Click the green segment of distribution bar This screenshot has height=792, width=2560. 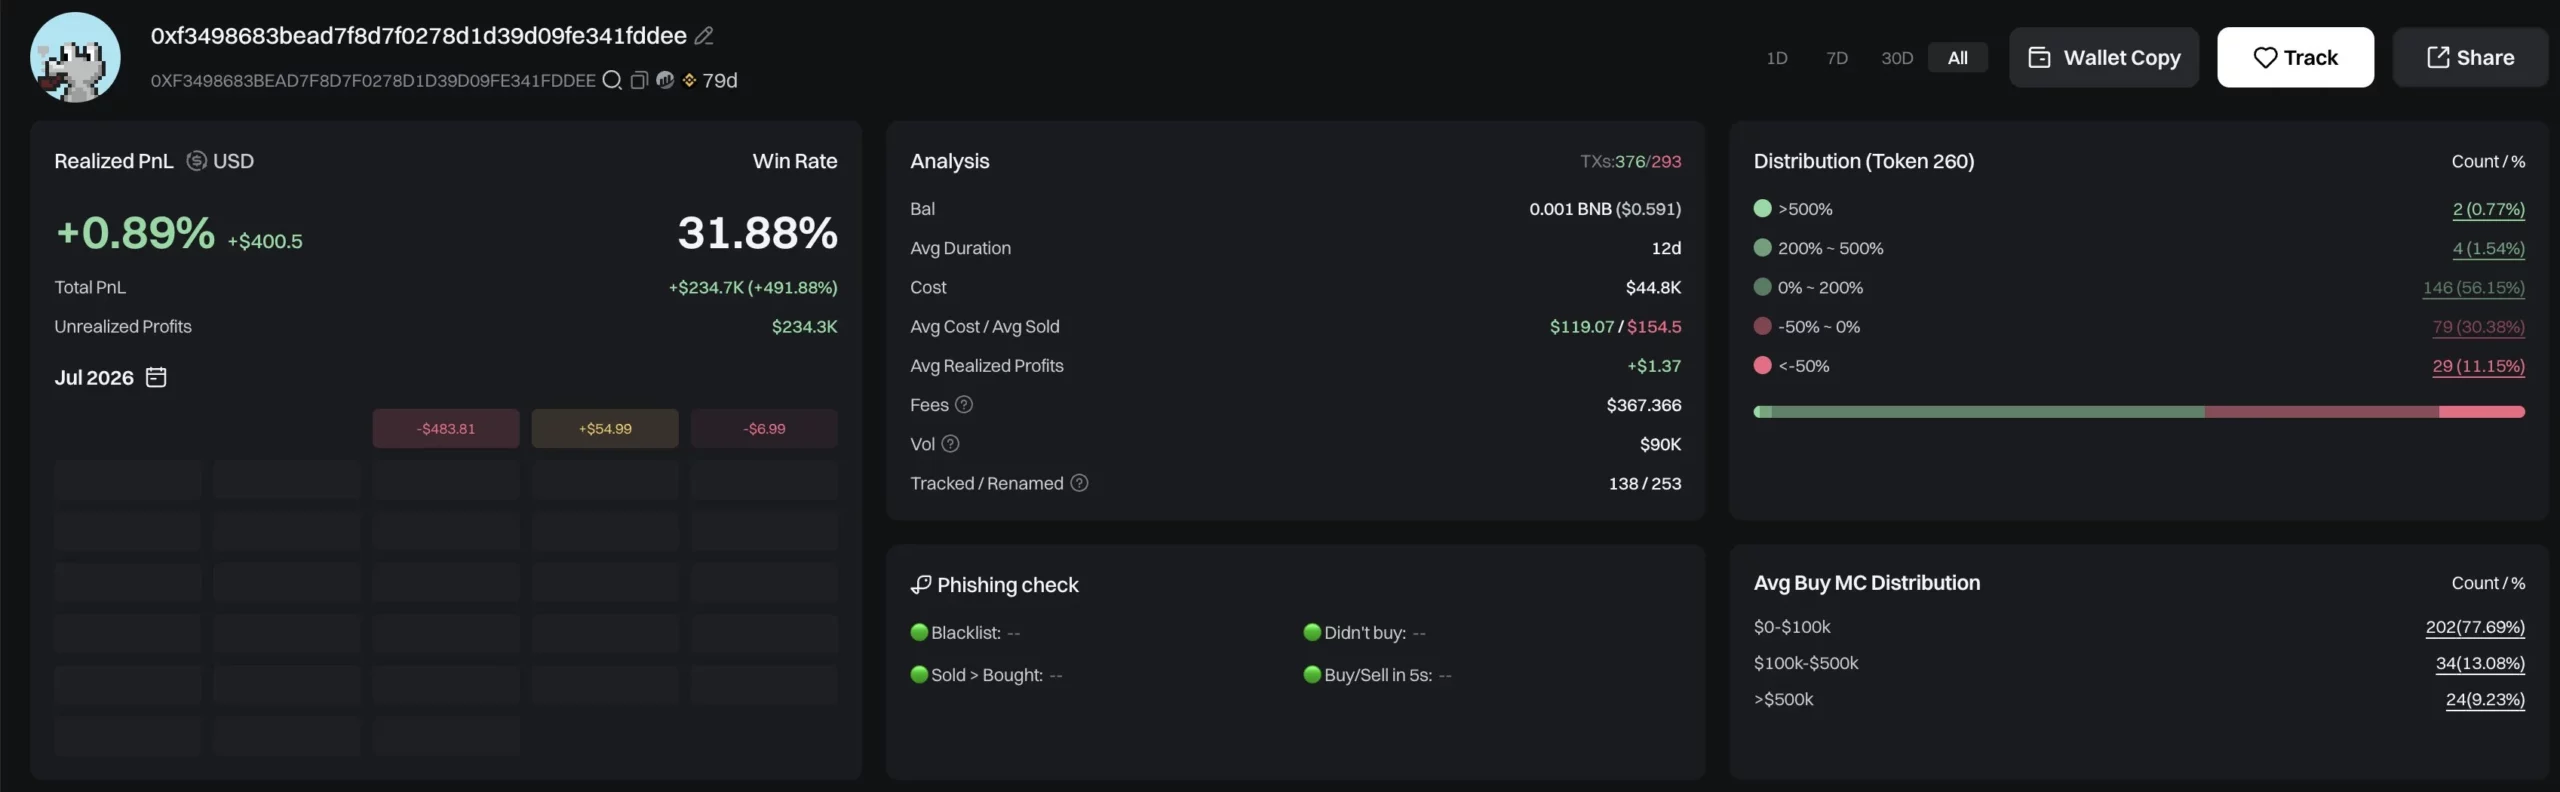[1988, 412]
